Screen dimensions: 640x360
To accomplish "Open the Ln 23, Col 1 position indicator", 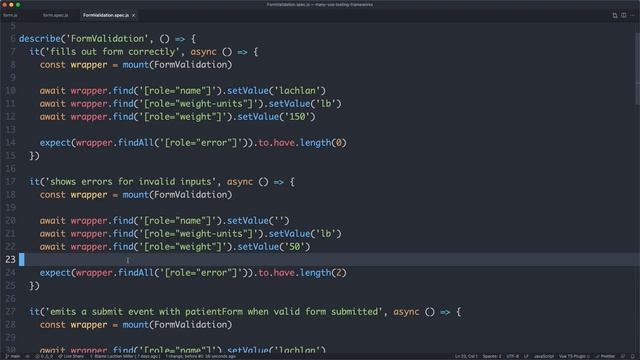I will 466,356.
